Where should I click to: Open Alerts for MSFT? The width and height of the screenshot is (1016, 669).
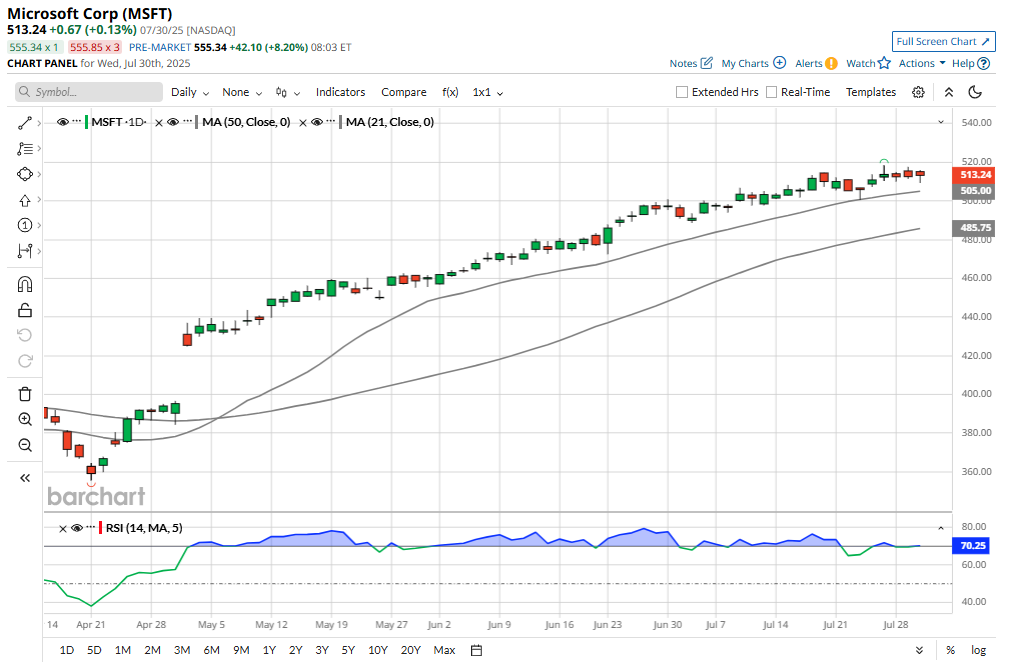click(816, 63)
